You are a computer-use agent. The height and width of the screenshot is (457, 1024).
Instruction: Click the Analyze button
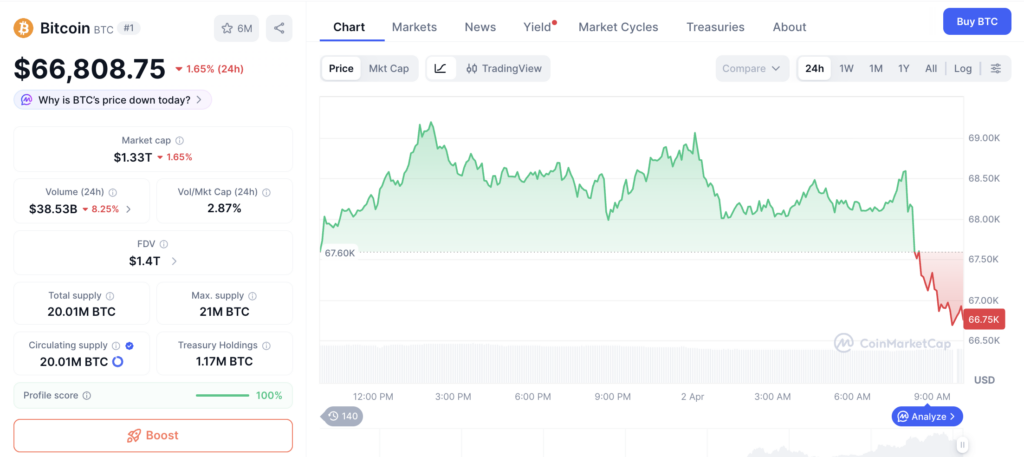pyautogui.click(x=927, y=416)
